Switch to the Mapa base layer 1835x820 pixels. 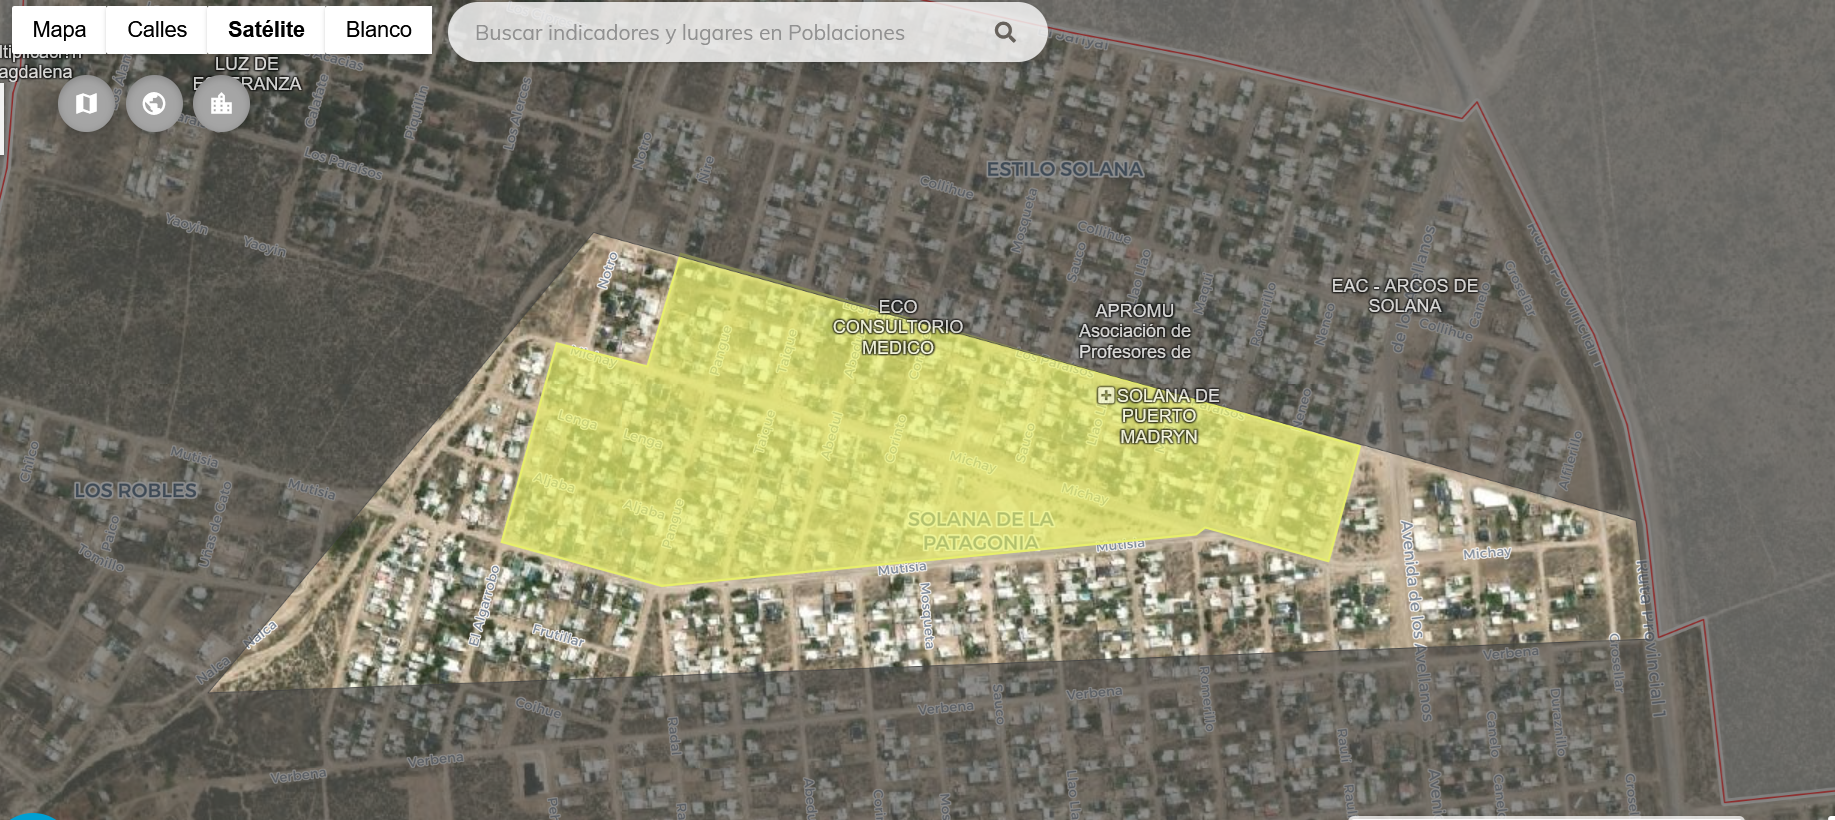coord(59,30)
